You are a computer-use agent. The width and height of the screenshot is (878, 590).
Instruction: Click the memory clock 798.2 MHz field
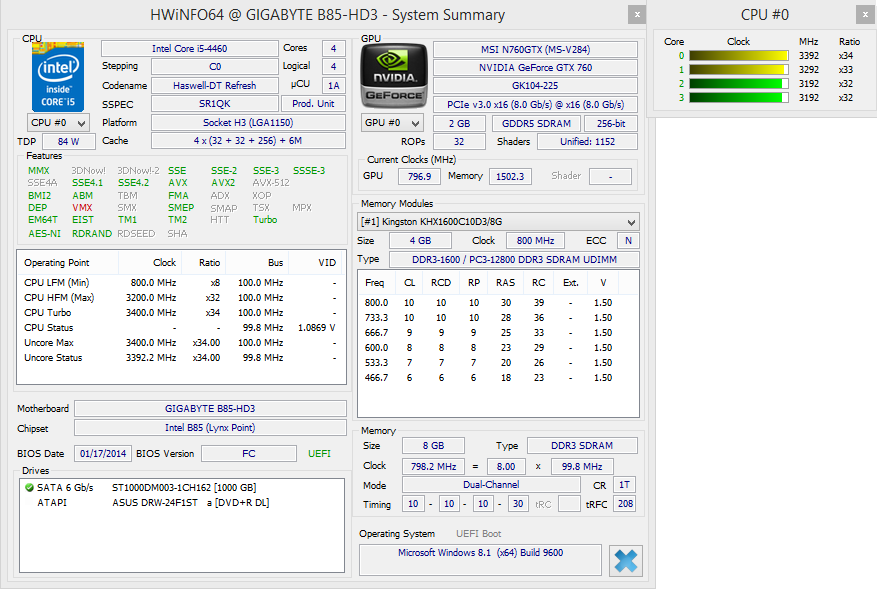pyautogui.click(x=433, y=466)
